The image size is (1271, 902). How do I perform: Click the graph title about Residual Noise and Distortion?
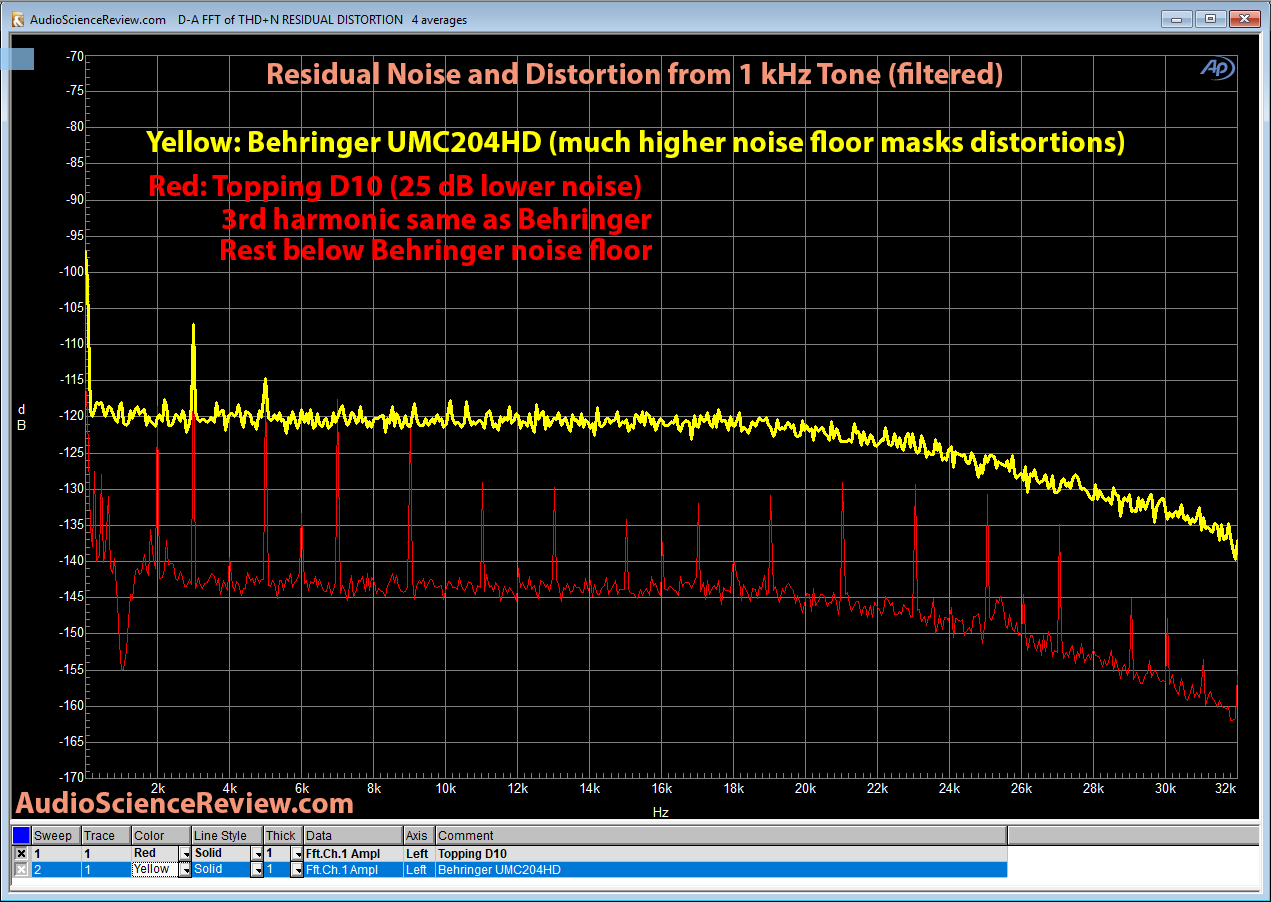[634, 74]
